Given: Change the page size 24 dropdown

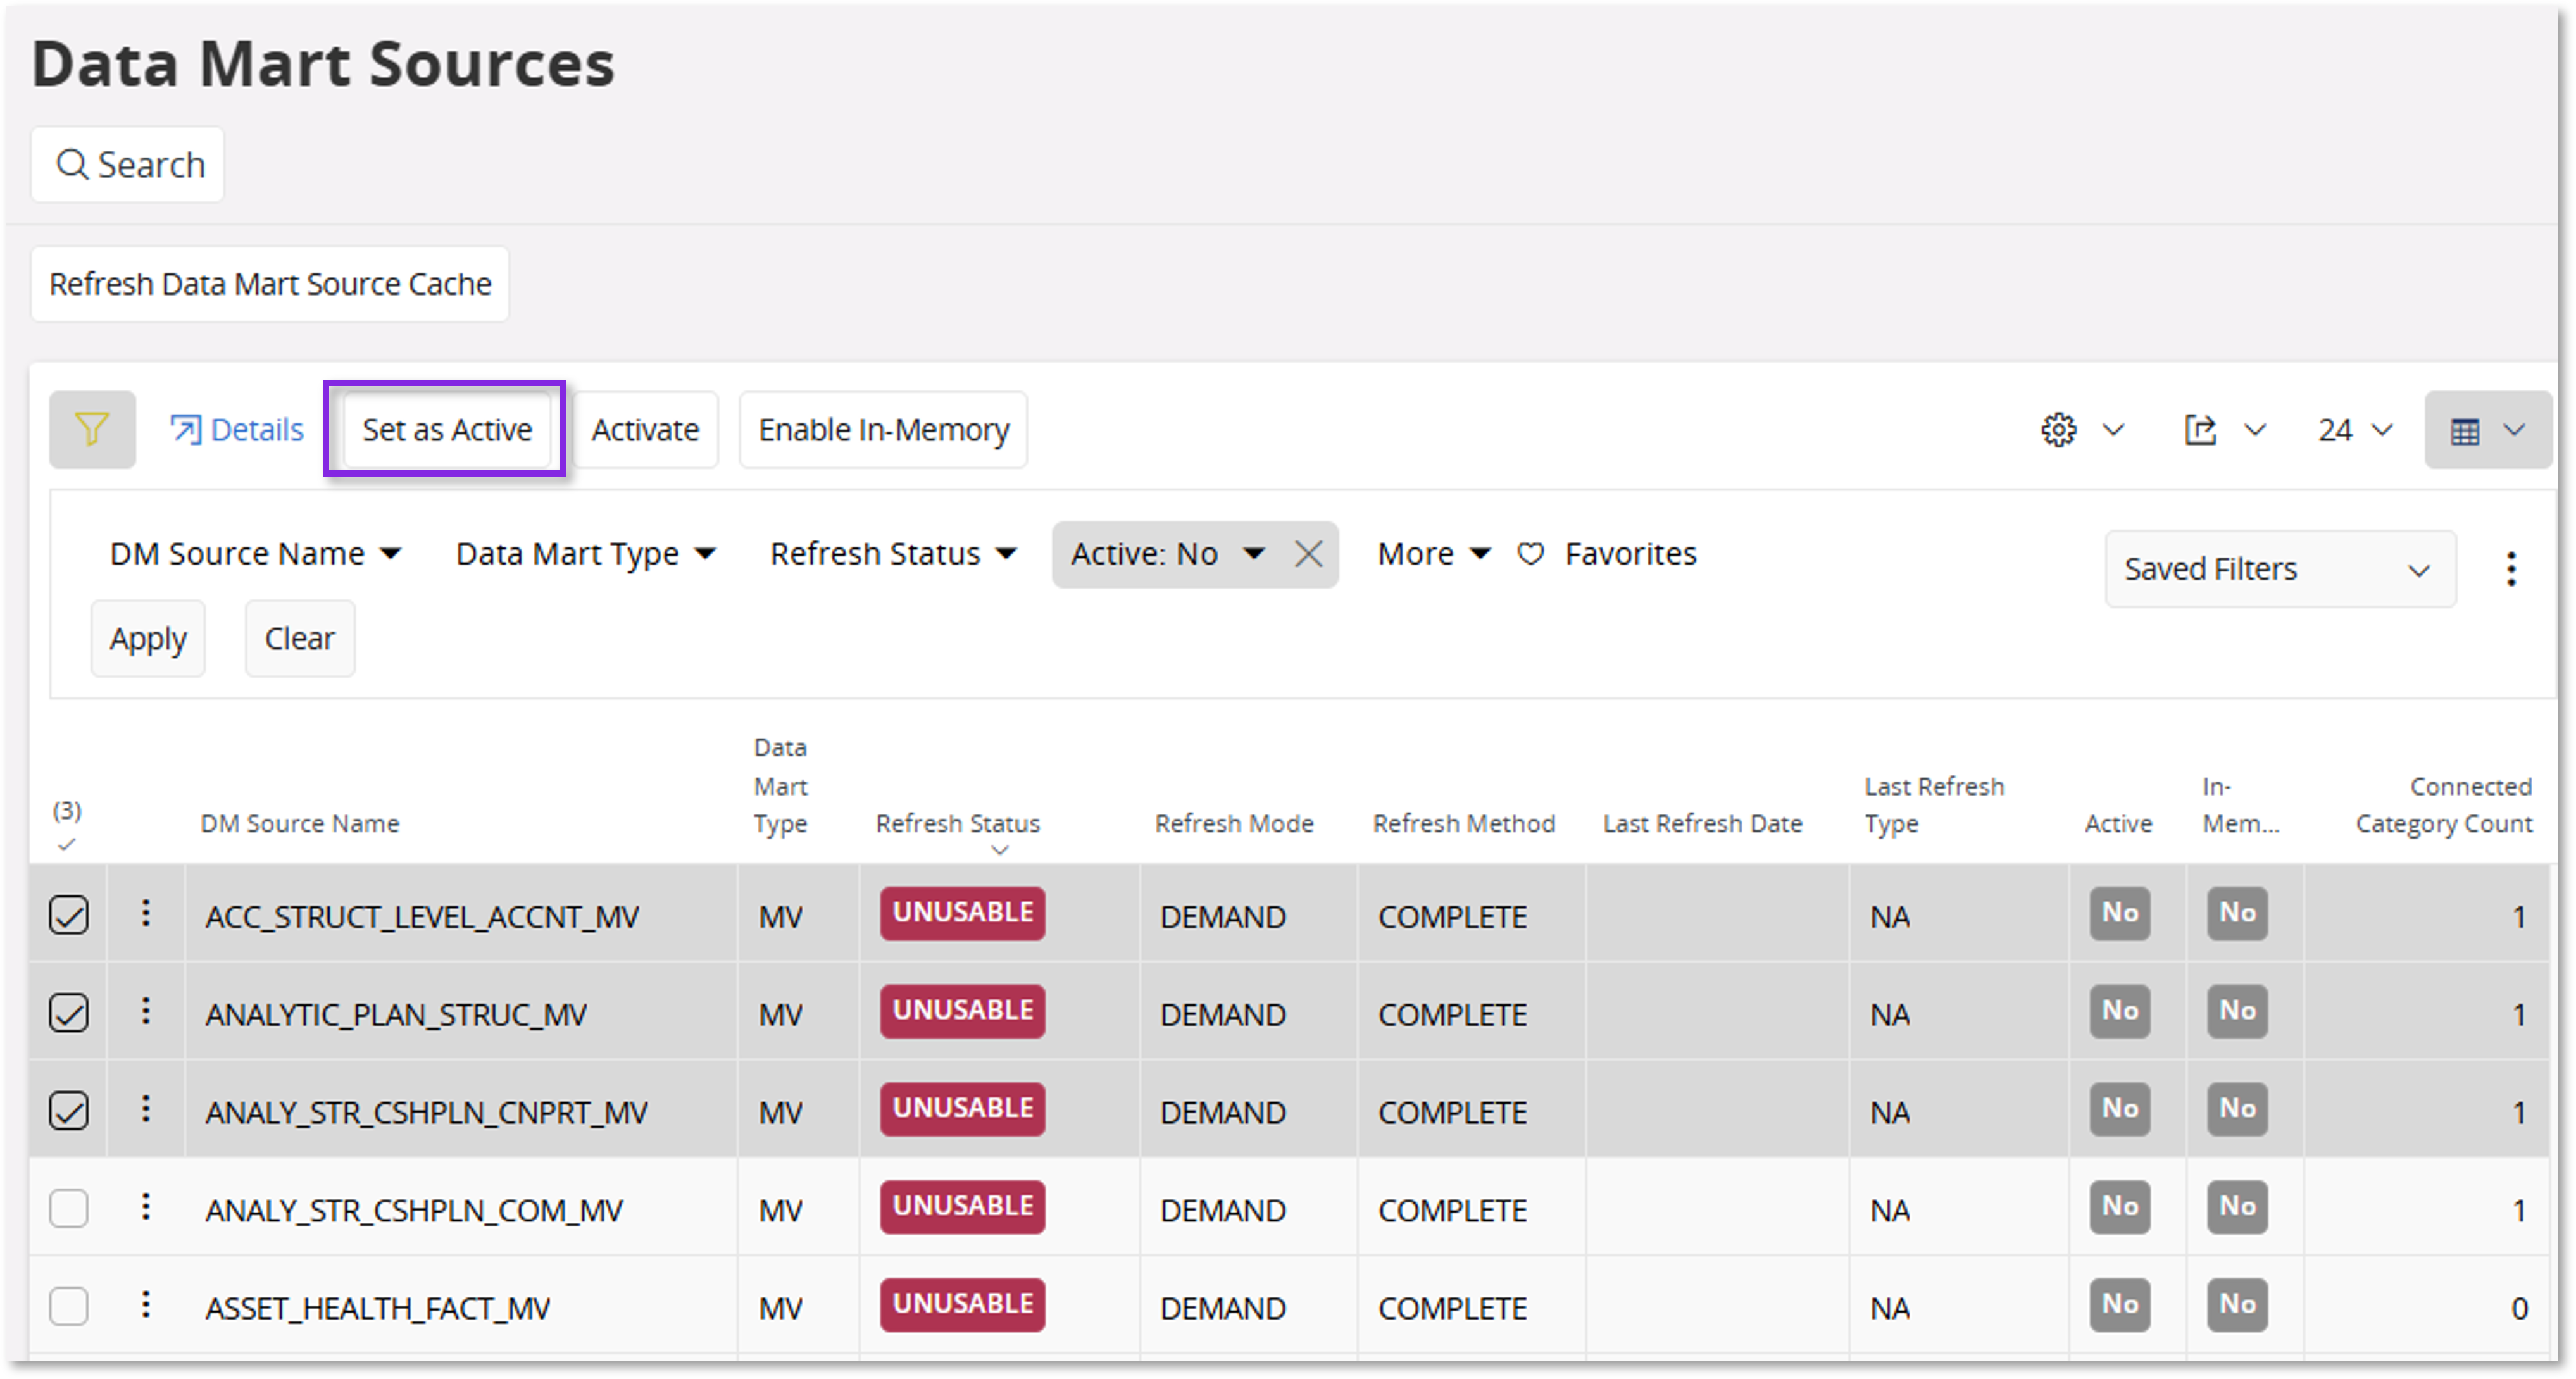Looking at the screenshot, I should (x=2355, y=430).
